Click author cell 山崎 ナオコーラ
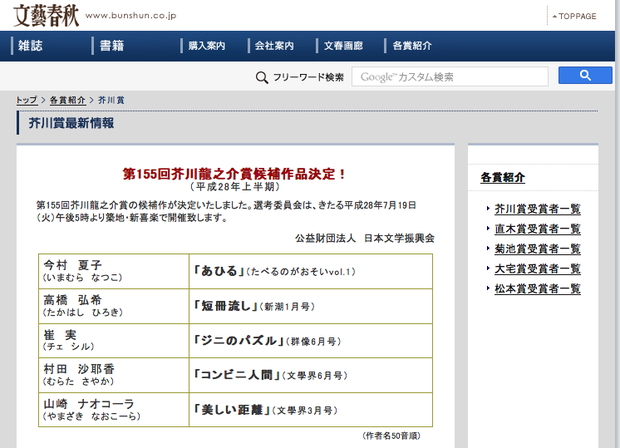The width and height of the screenshot is (620, 448). [114, 410]
